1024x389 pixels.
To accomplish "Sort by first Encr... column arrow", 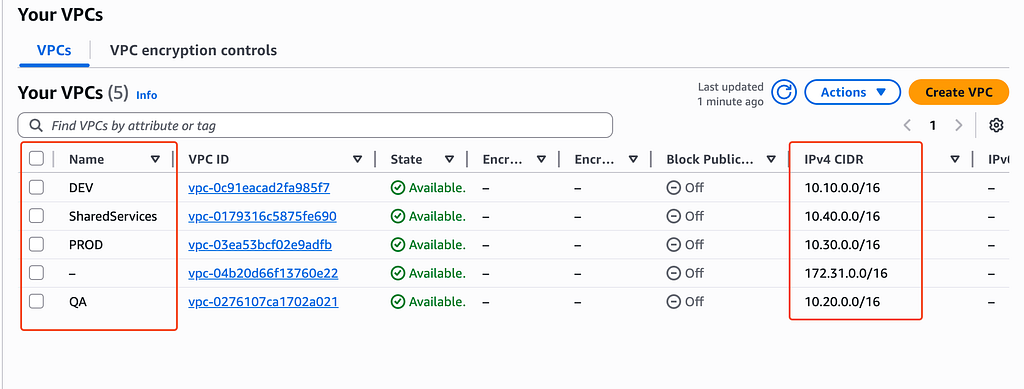I will [541, 159].
